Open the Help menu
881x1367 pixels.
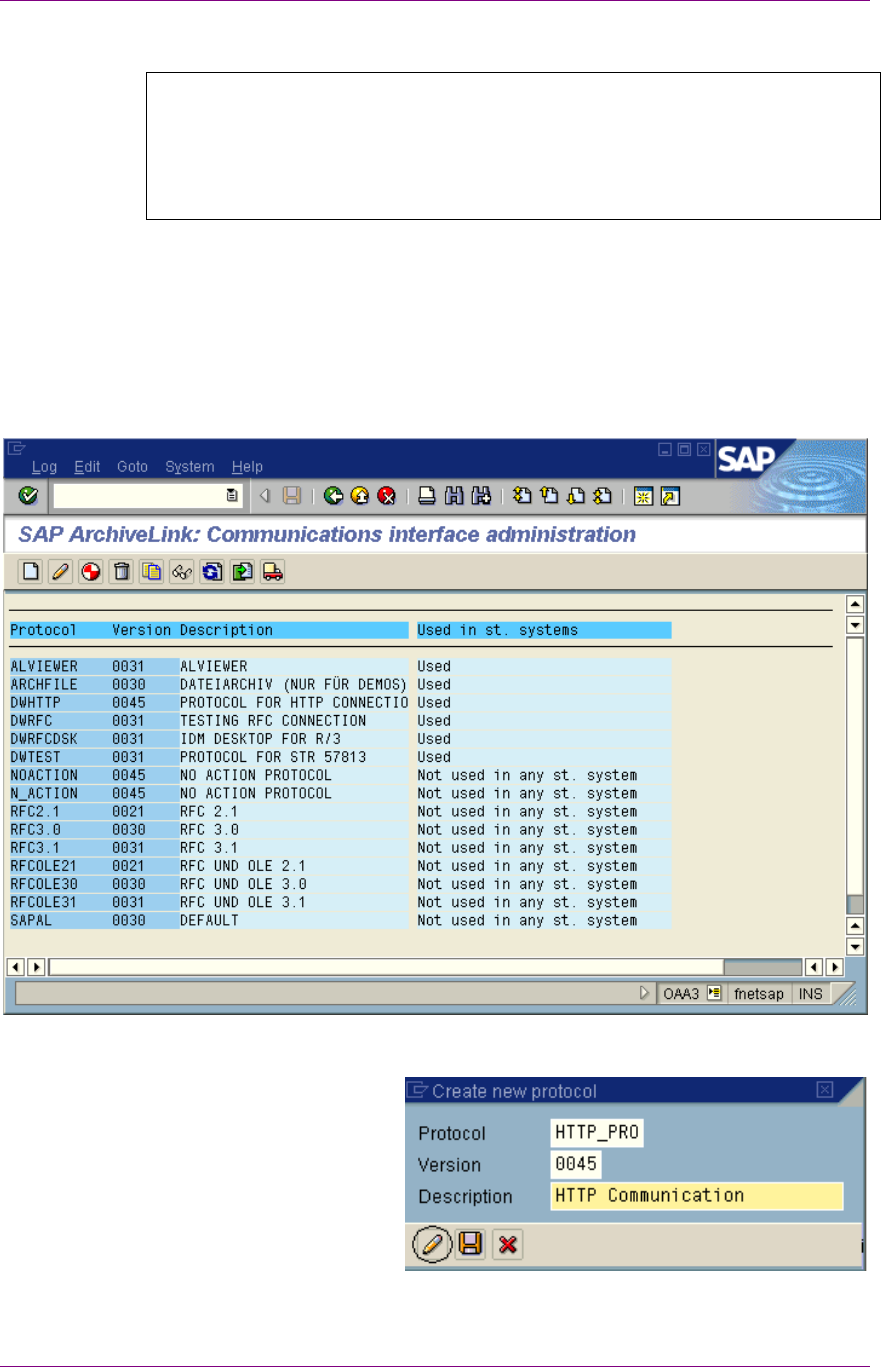(x=247, y=466)
